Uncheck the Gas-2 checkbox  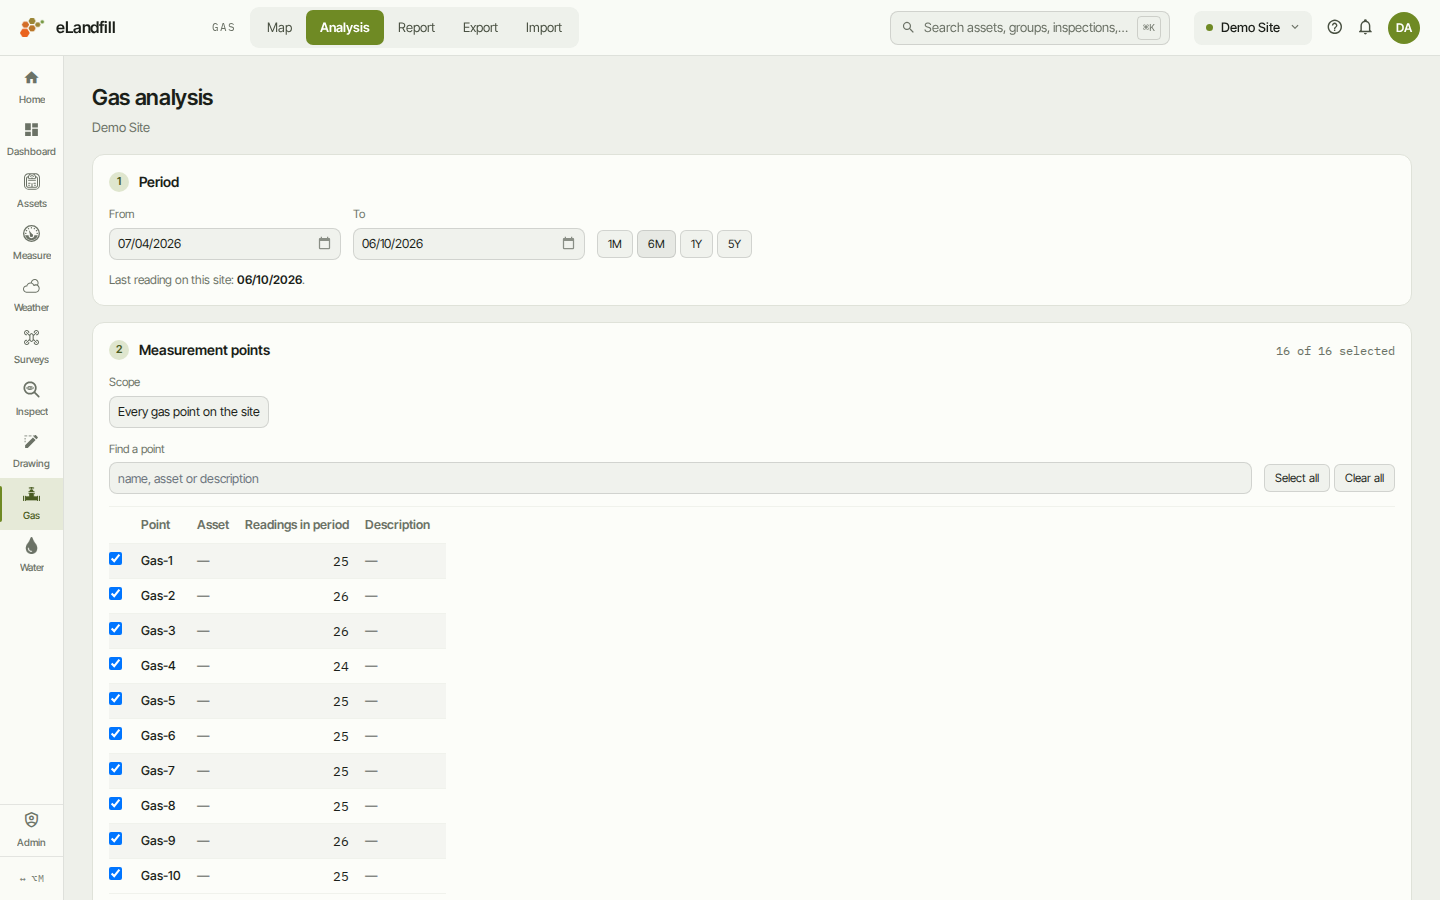116,594
